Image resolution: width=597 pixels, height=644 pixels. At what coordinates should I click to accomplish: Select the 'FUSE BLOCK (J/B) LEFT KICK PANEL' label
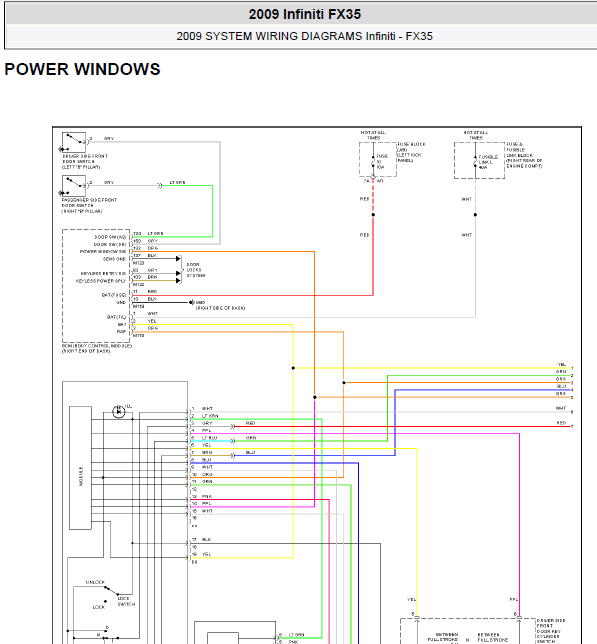(411, 152)
